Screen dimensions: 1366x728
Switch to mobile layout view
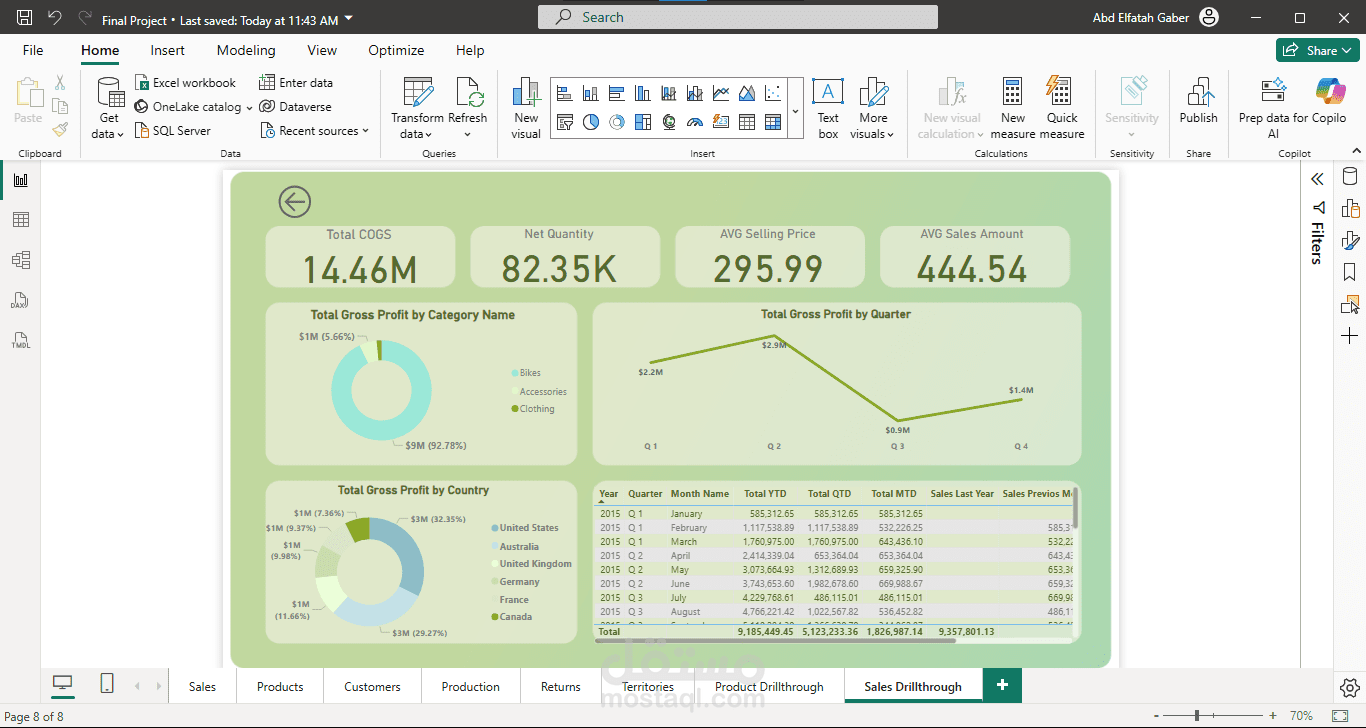(x=107, y=684)
